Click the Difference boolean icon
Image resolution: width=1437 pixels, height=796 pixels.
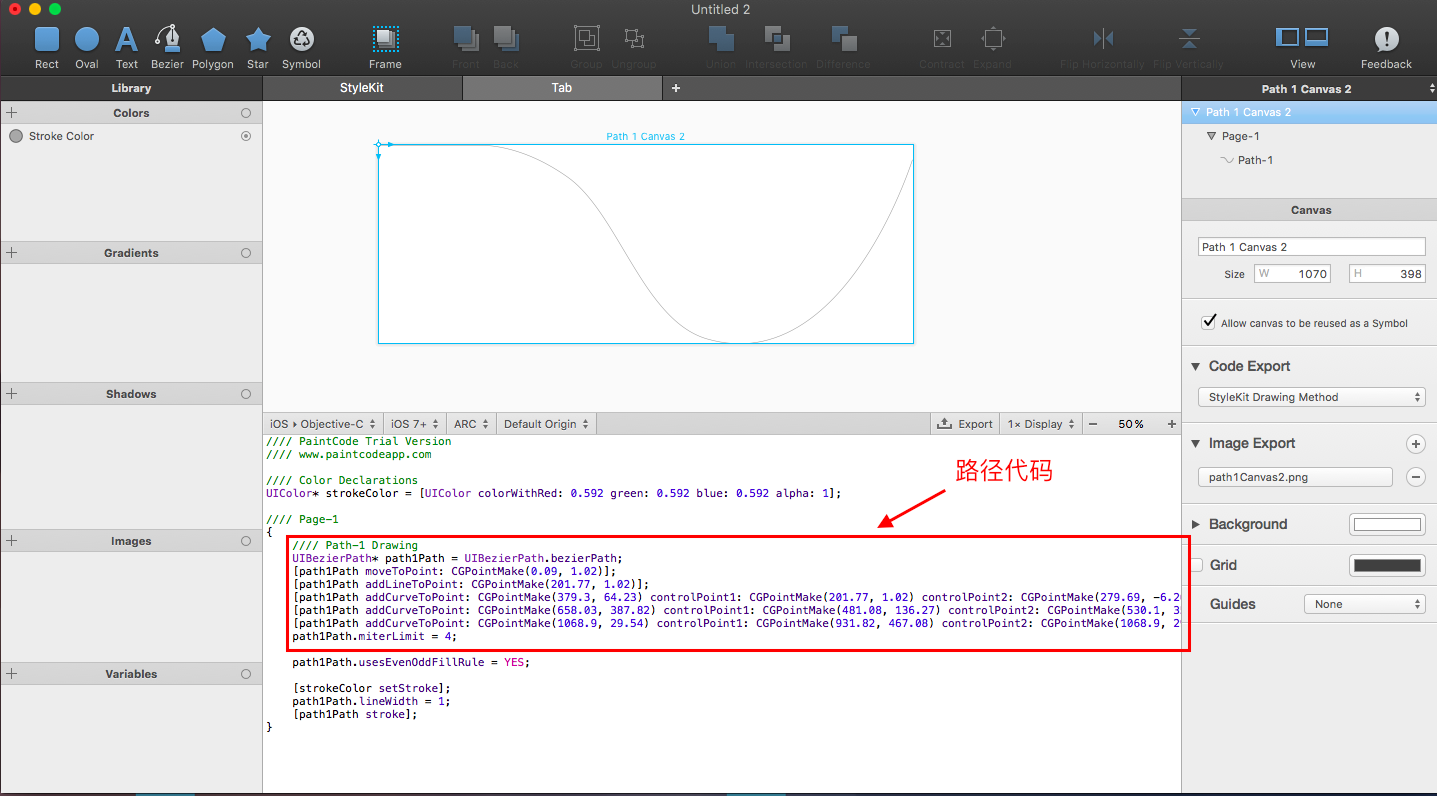(x=844, y=39)
